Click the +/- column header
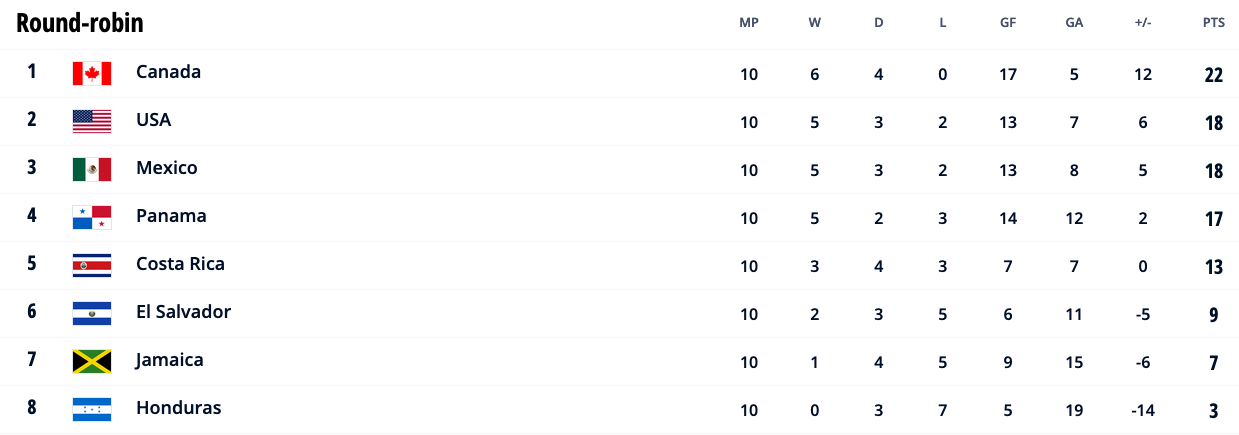The width and height of the screenshot is (1239, 435). pos(1143,23)
